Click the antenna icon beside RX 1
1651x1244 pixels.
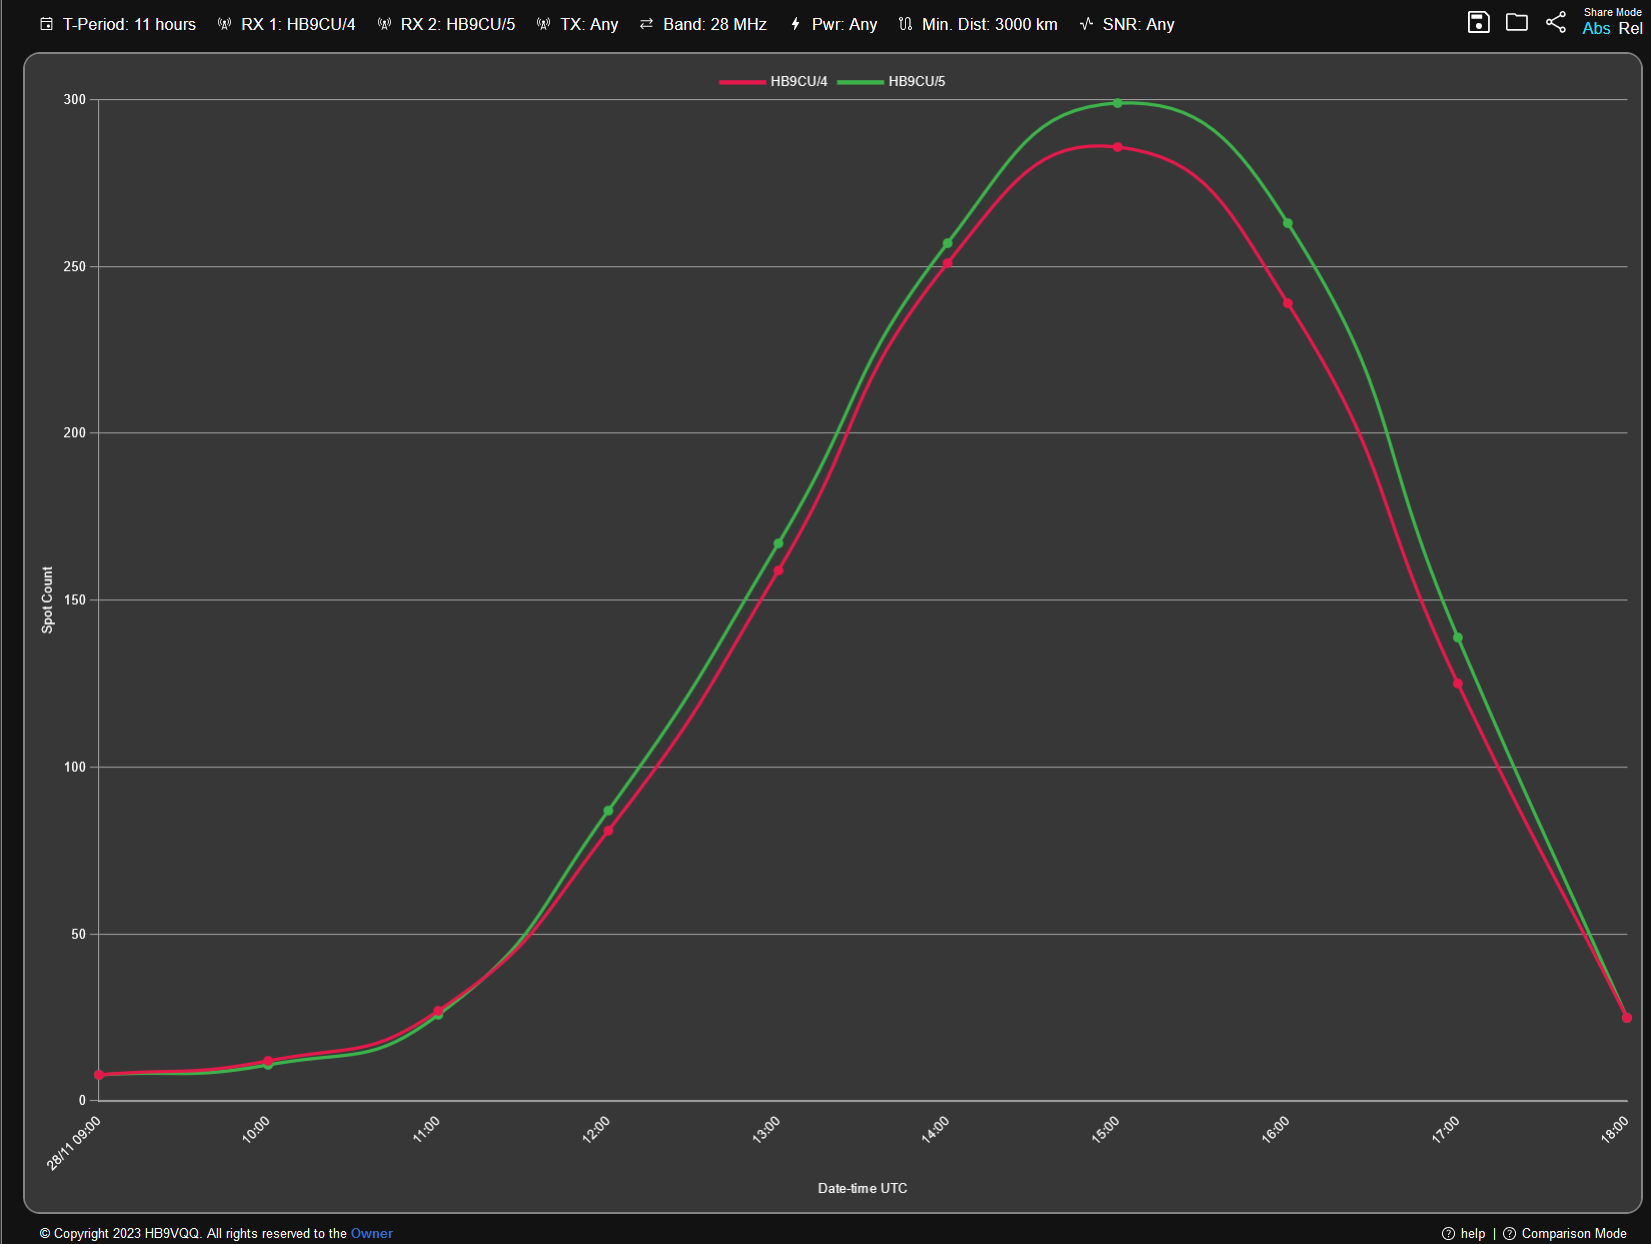tap(225, 23)
